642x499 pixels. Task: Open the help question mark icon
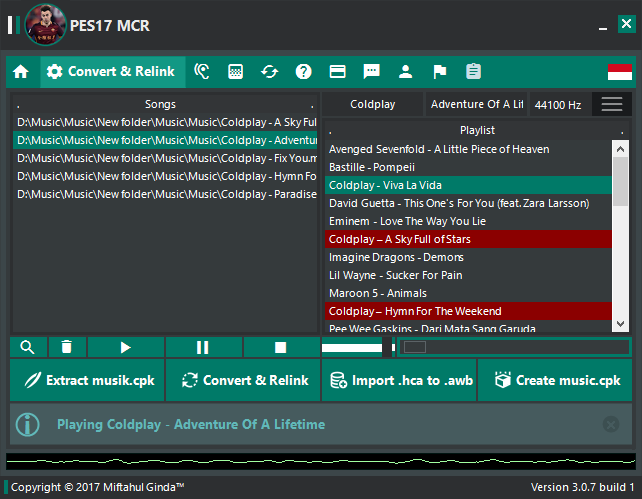[x=303, y=72]
